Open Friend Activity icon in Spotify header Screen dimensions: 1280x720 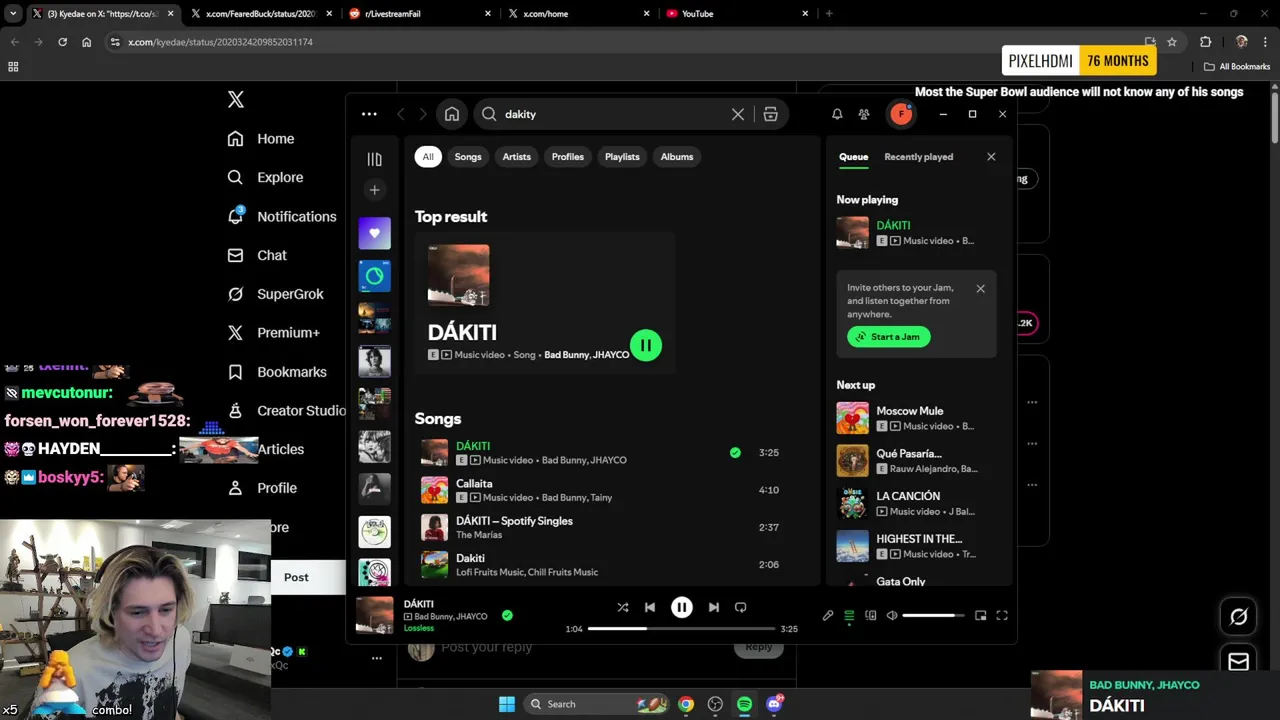864,114
